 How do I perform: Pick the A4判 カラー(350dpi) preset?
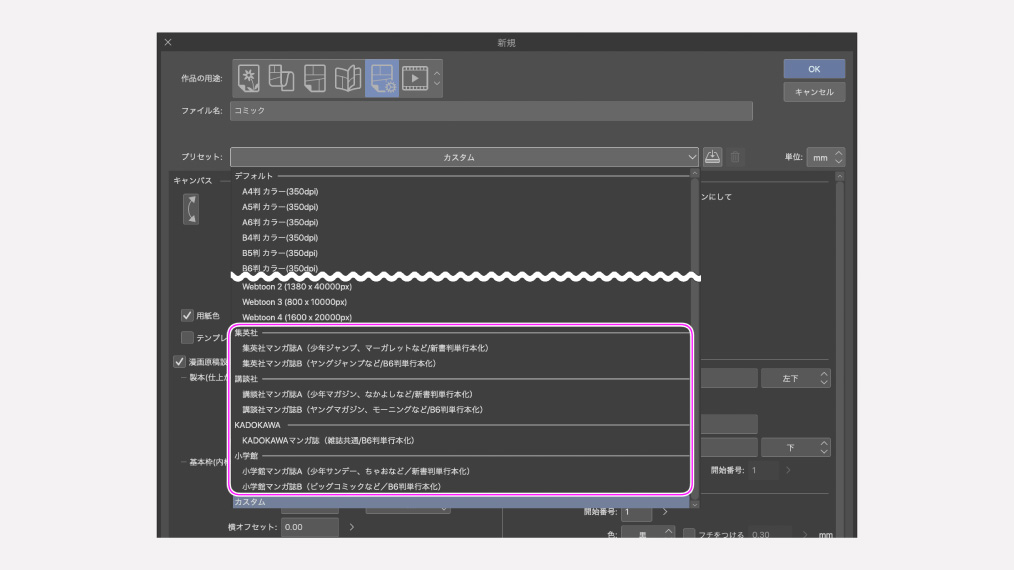[280, 191]
